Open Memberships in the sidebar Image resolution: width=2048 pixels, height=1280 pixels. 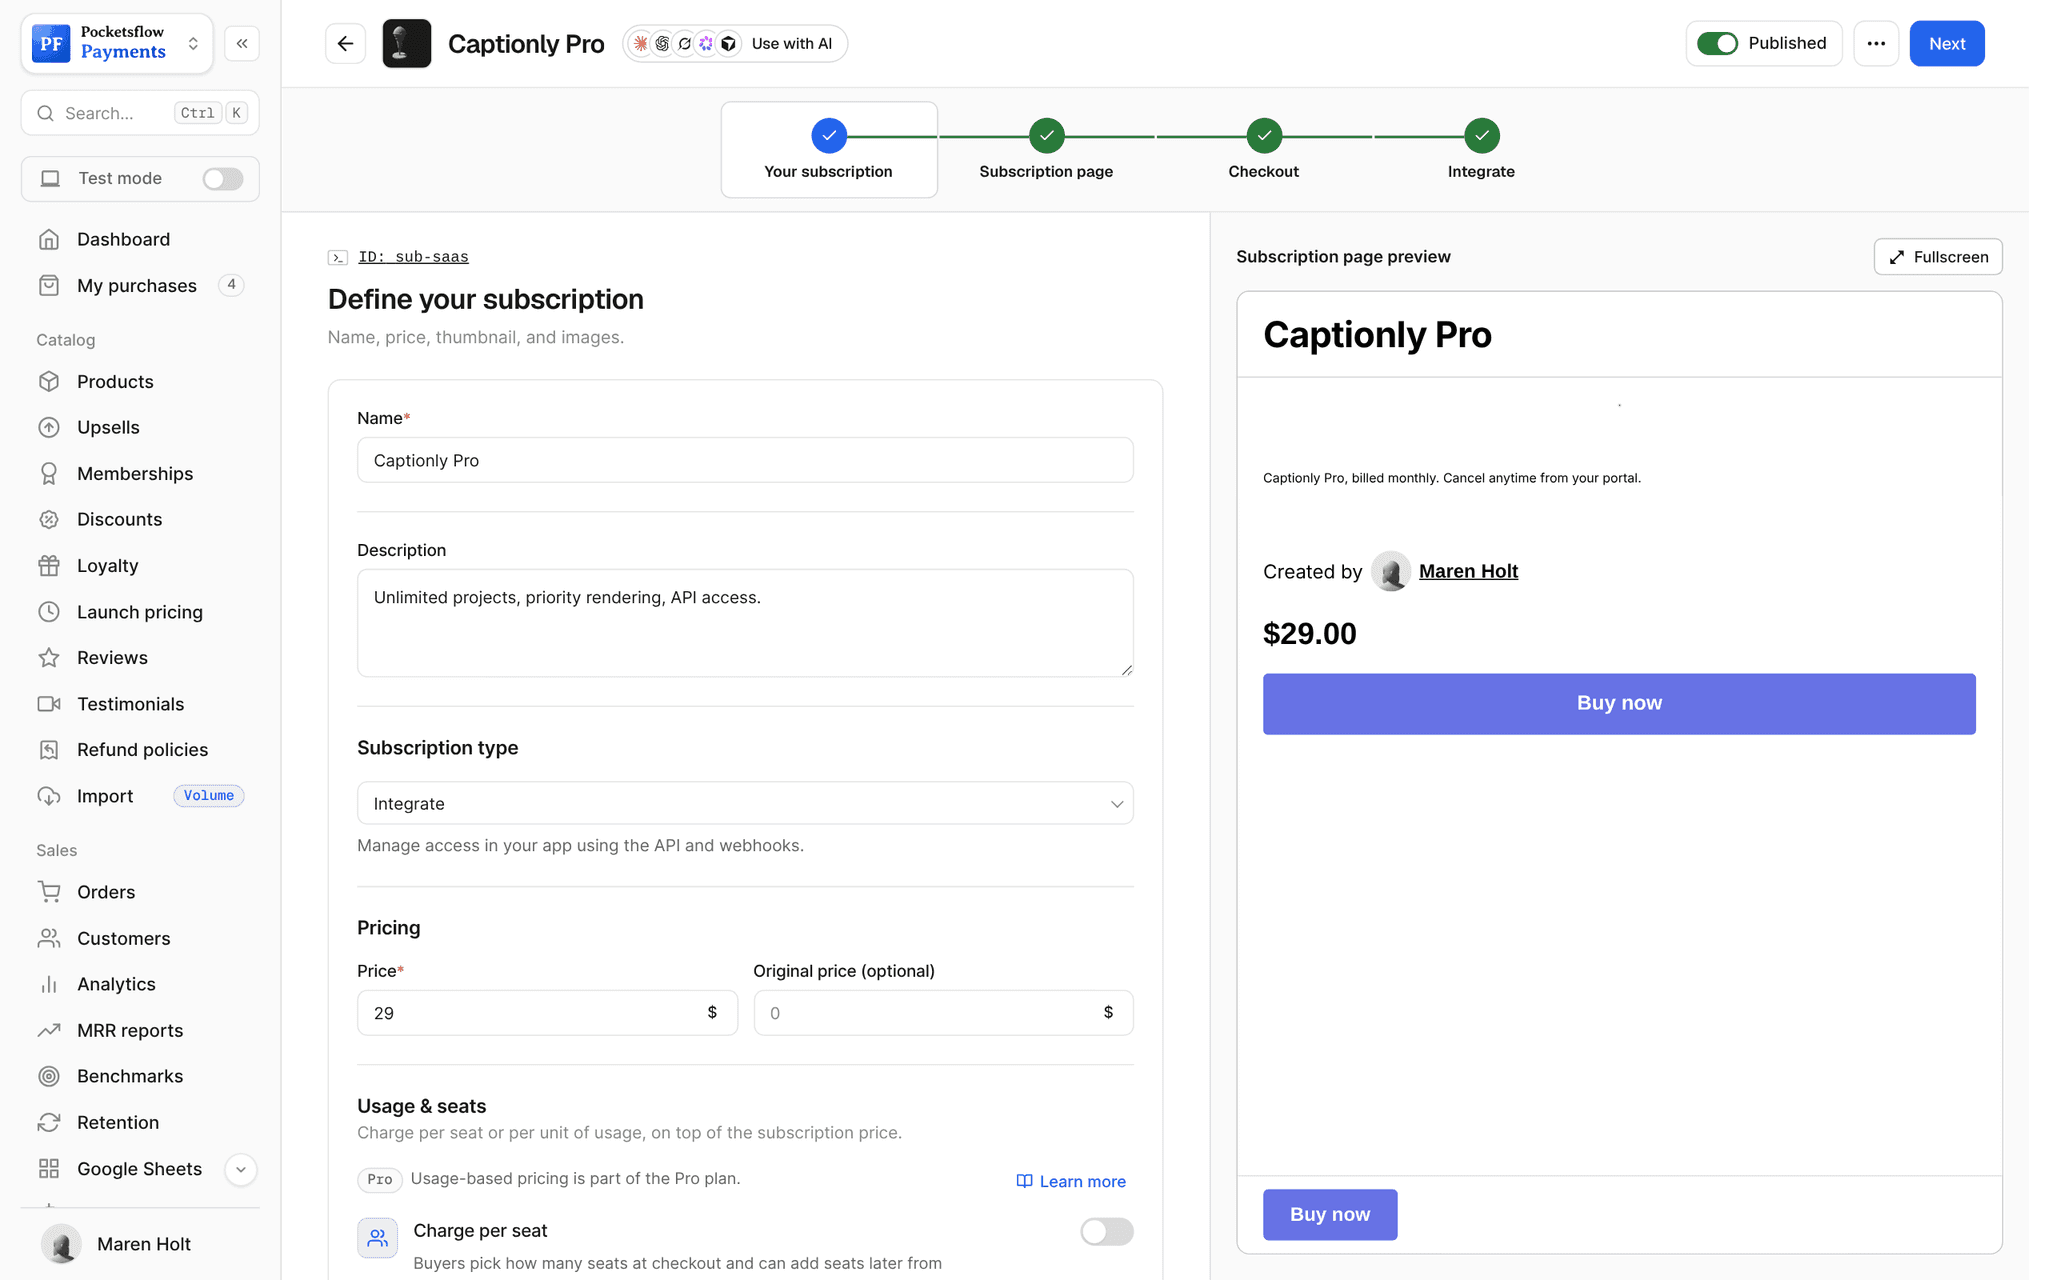(140, 474)
